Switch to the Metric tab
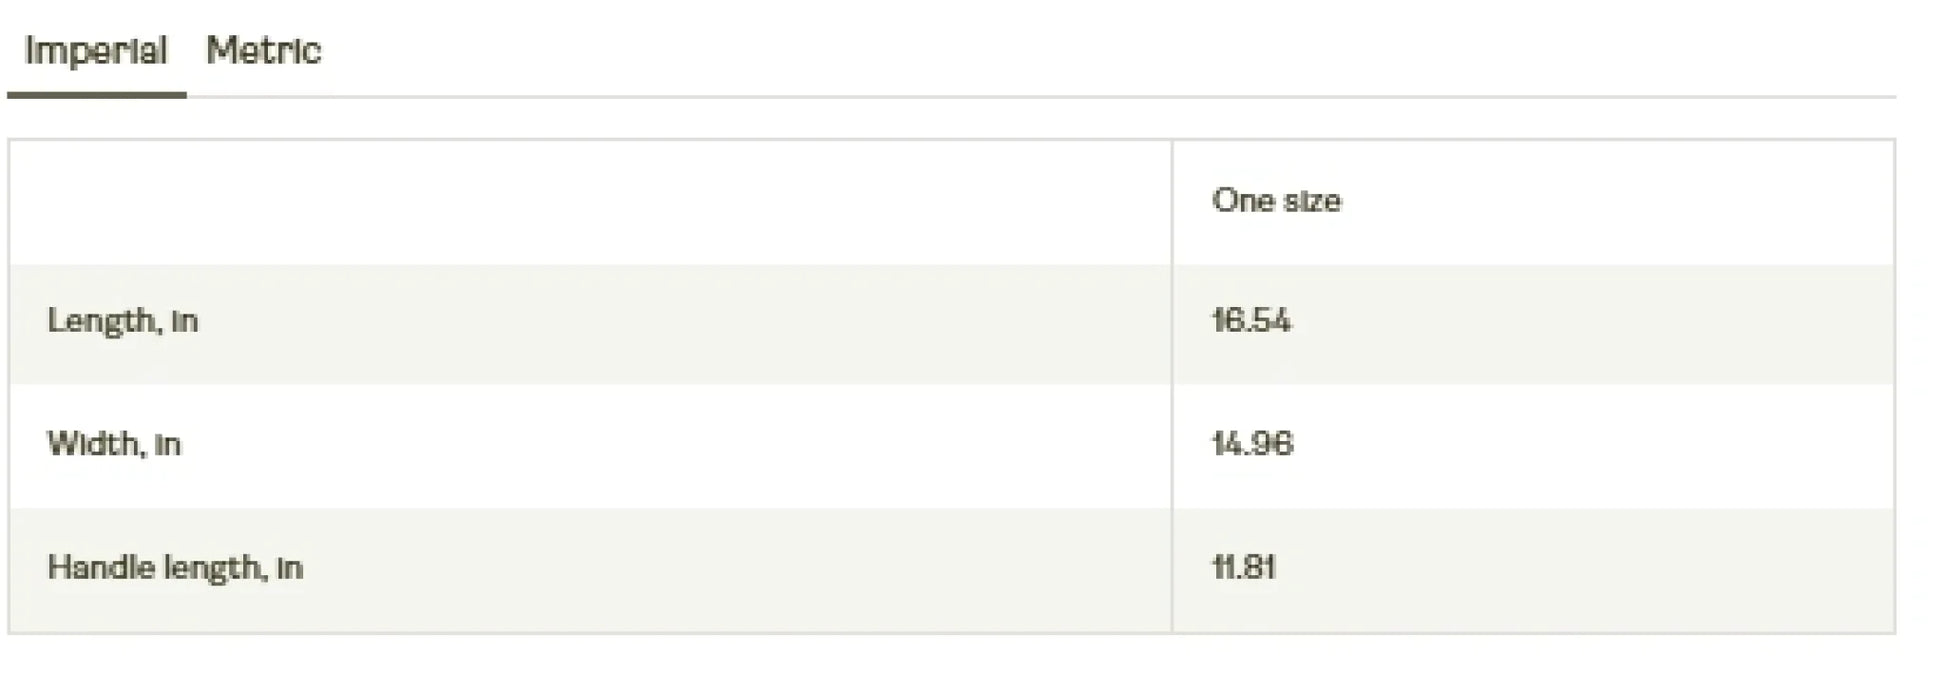1946x674 pixels. click(263, 51)
